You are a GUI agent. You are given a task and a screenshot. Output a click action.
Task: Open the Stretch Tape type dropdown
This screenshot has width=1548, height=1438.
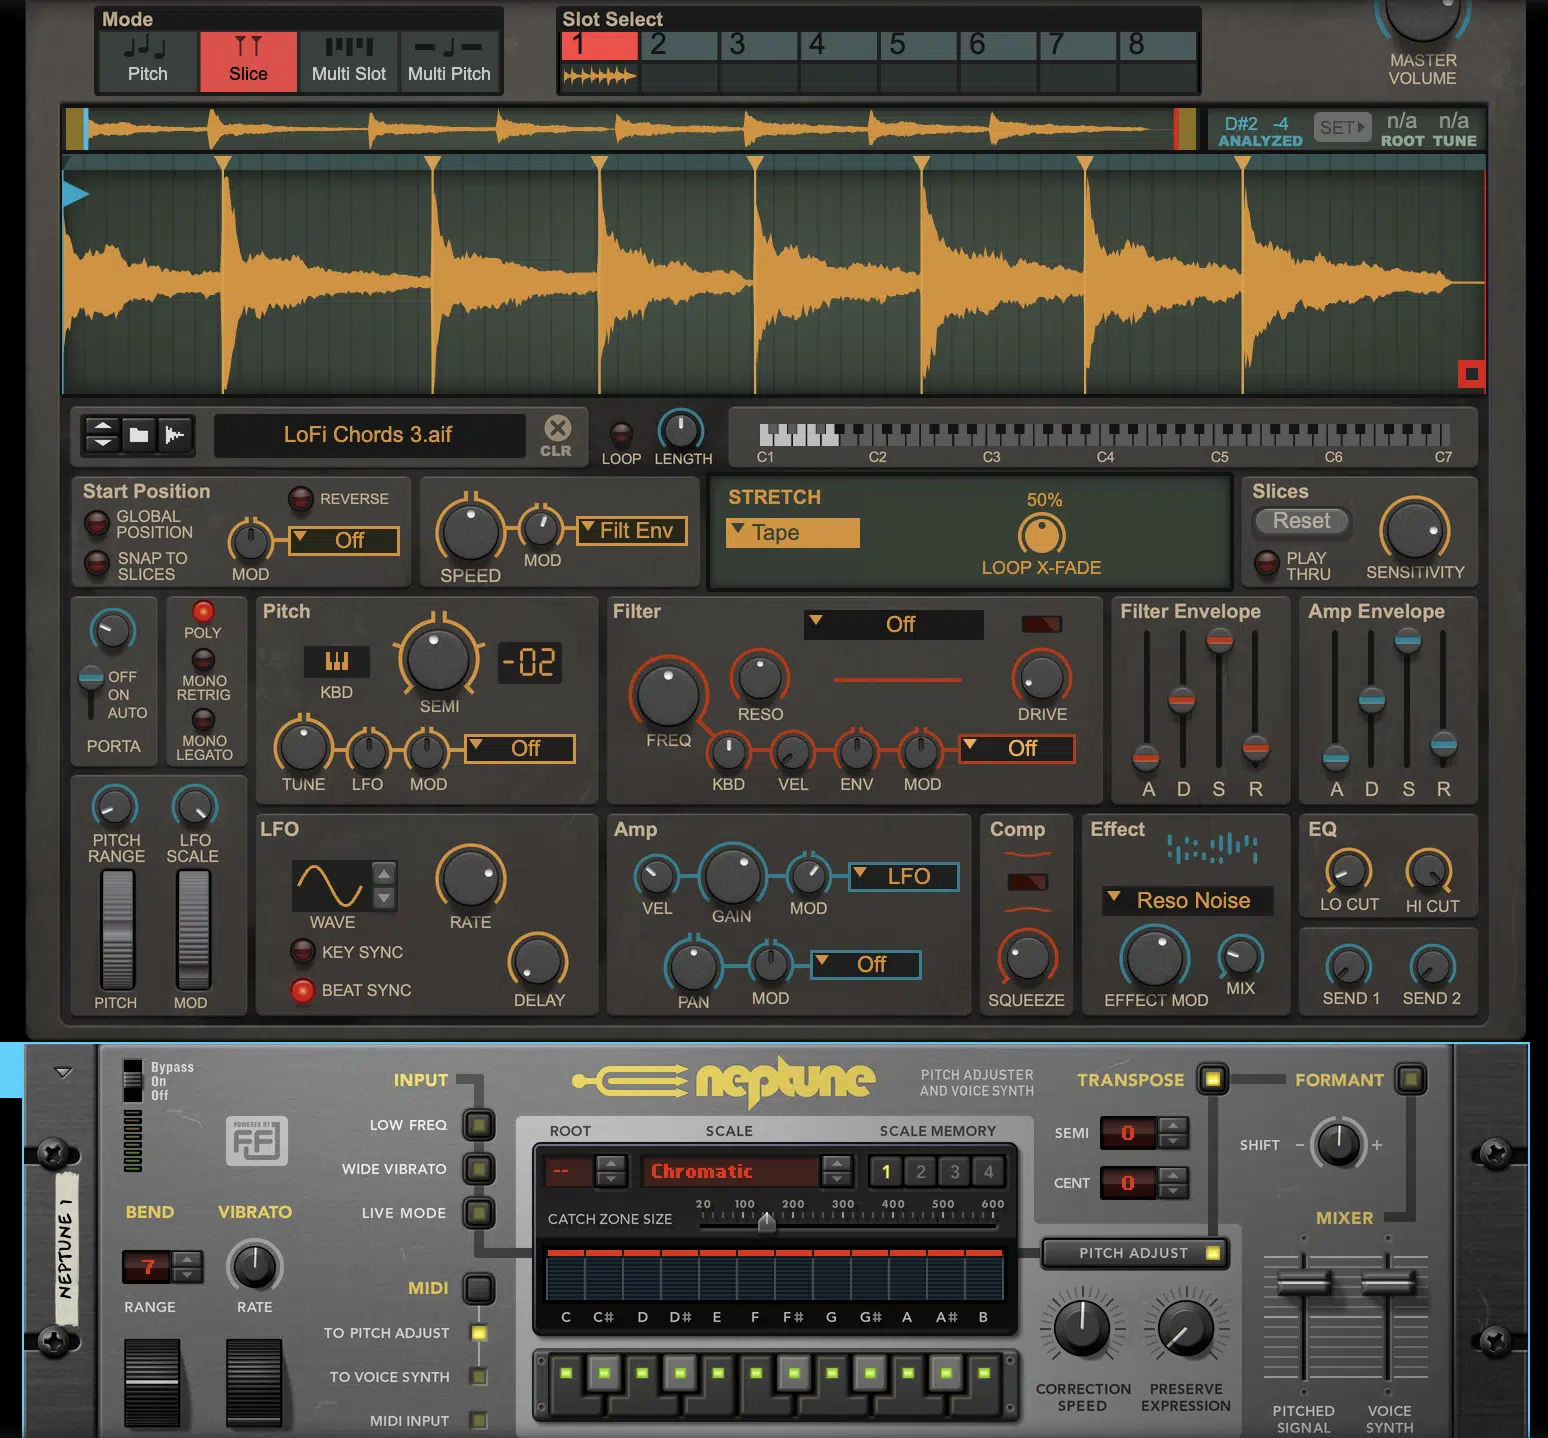(x=793, y=533)
